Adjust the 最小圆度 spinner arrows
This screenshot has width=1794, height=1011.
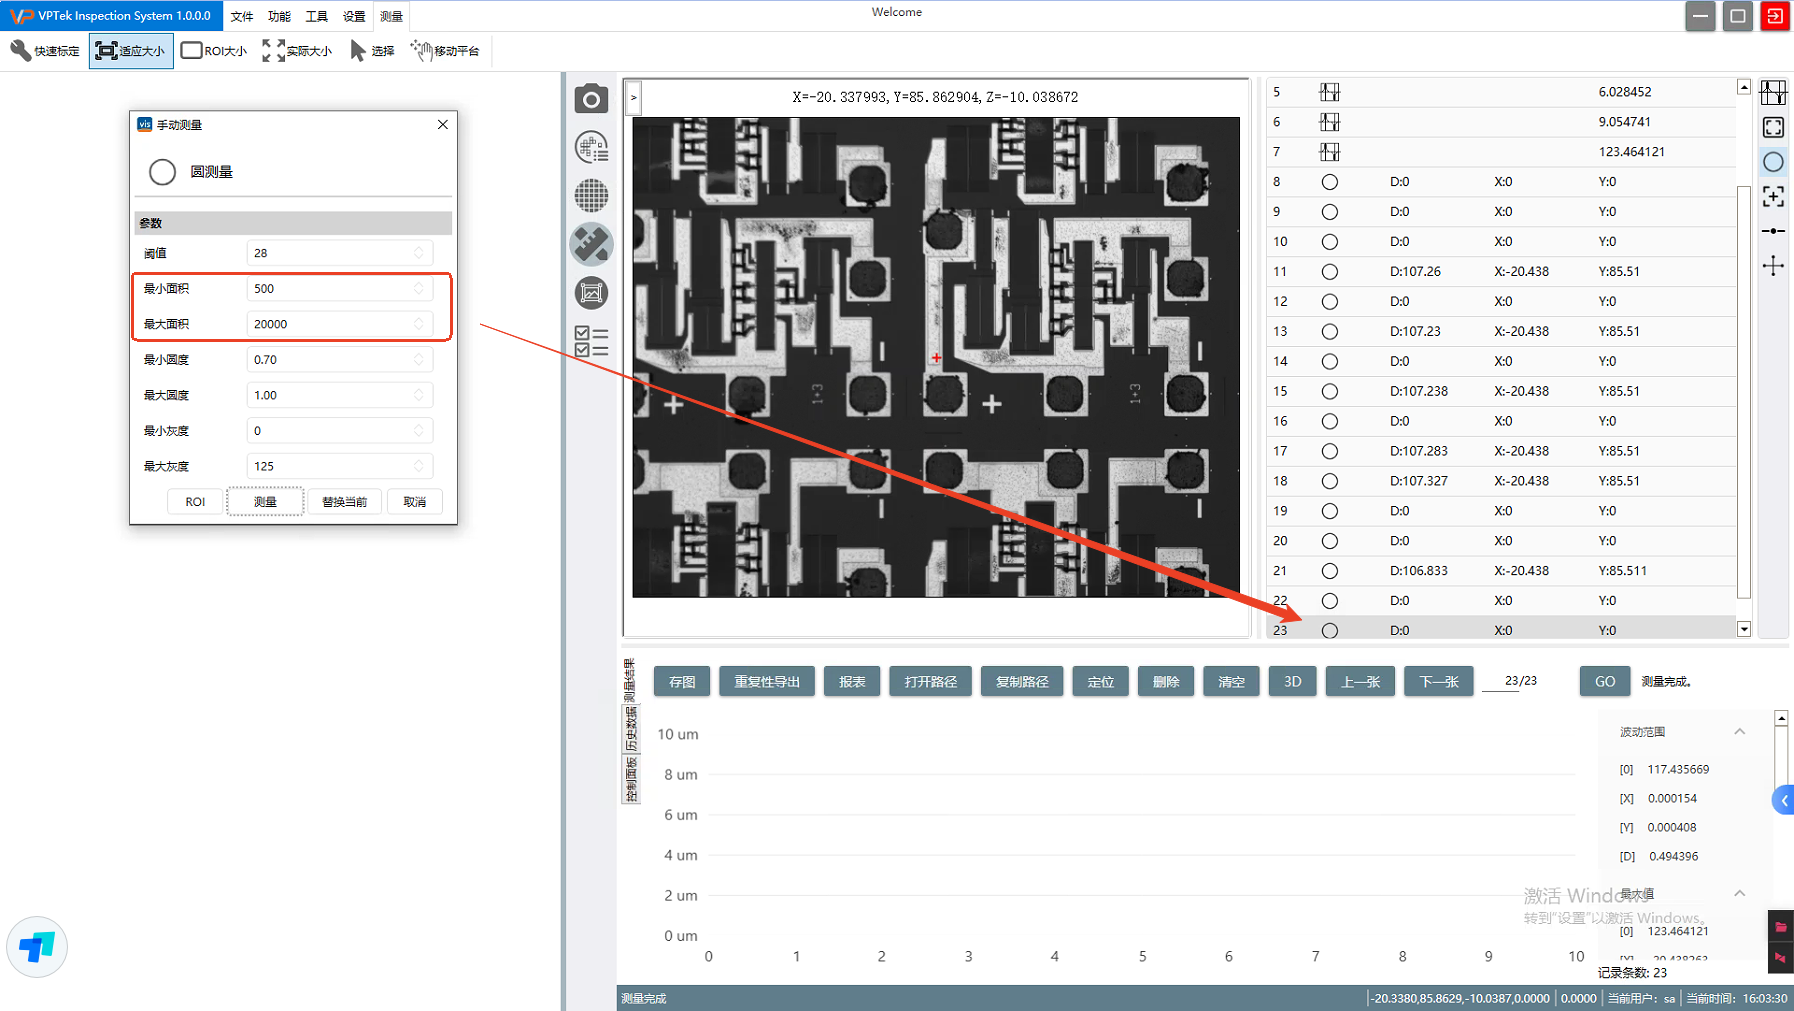[419, 359]
